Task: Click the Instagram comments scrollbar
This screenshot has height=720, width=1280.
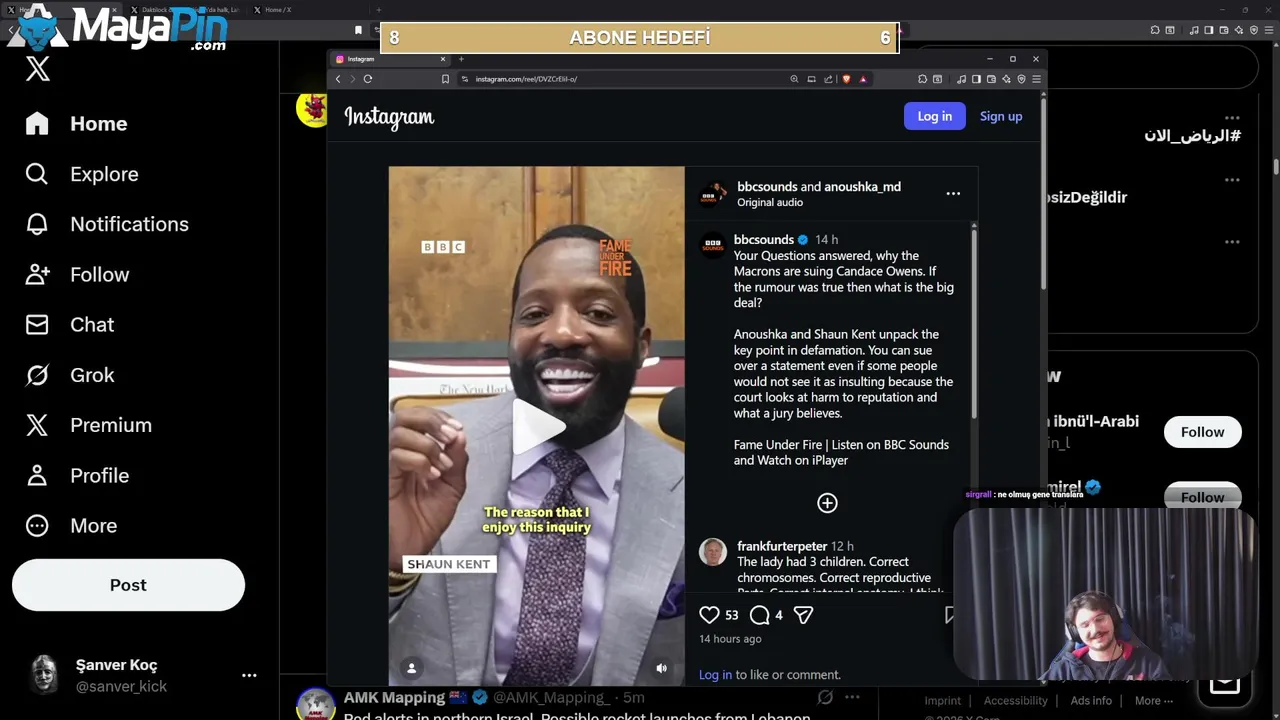Action: (x=974, y=323)
